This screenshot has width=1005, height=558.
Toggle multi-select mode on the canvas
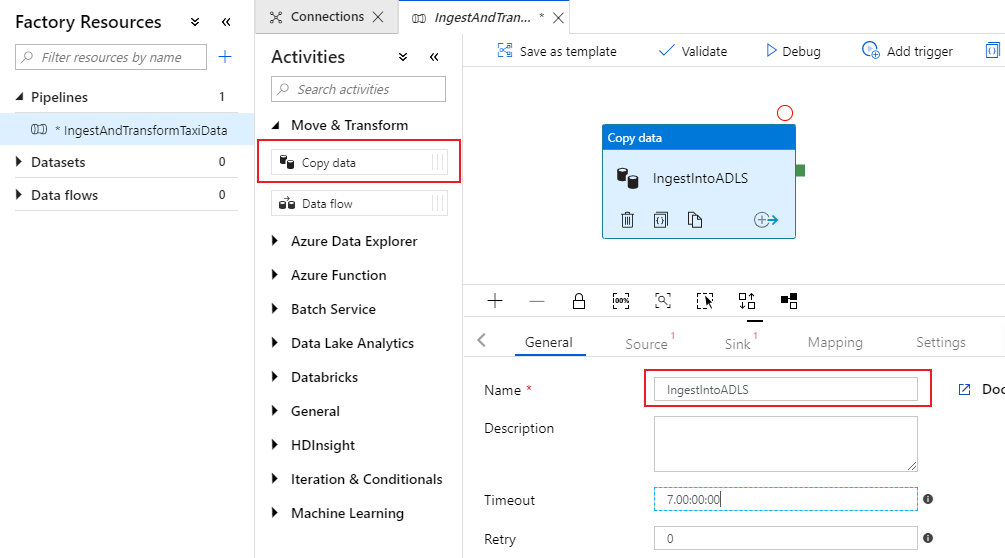[705, 301]
